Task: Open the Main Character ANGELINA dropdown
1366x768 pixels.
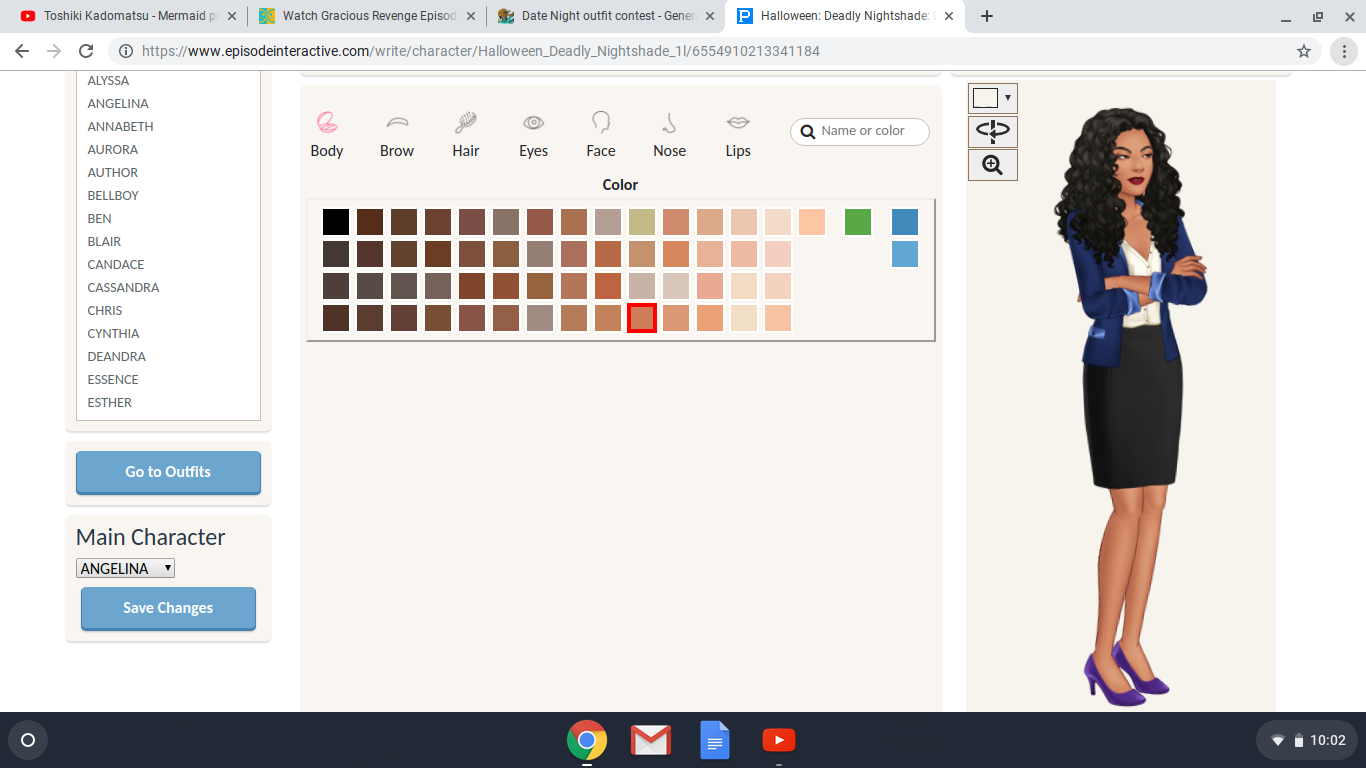Action: coord(125,568)
